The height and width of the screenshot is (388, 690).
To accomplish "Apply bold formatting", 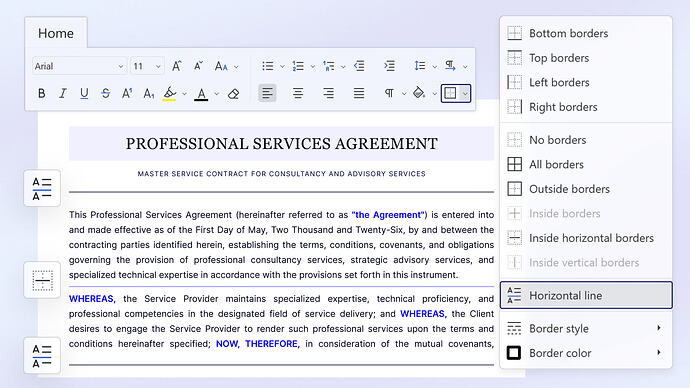I will pos(42,93).
